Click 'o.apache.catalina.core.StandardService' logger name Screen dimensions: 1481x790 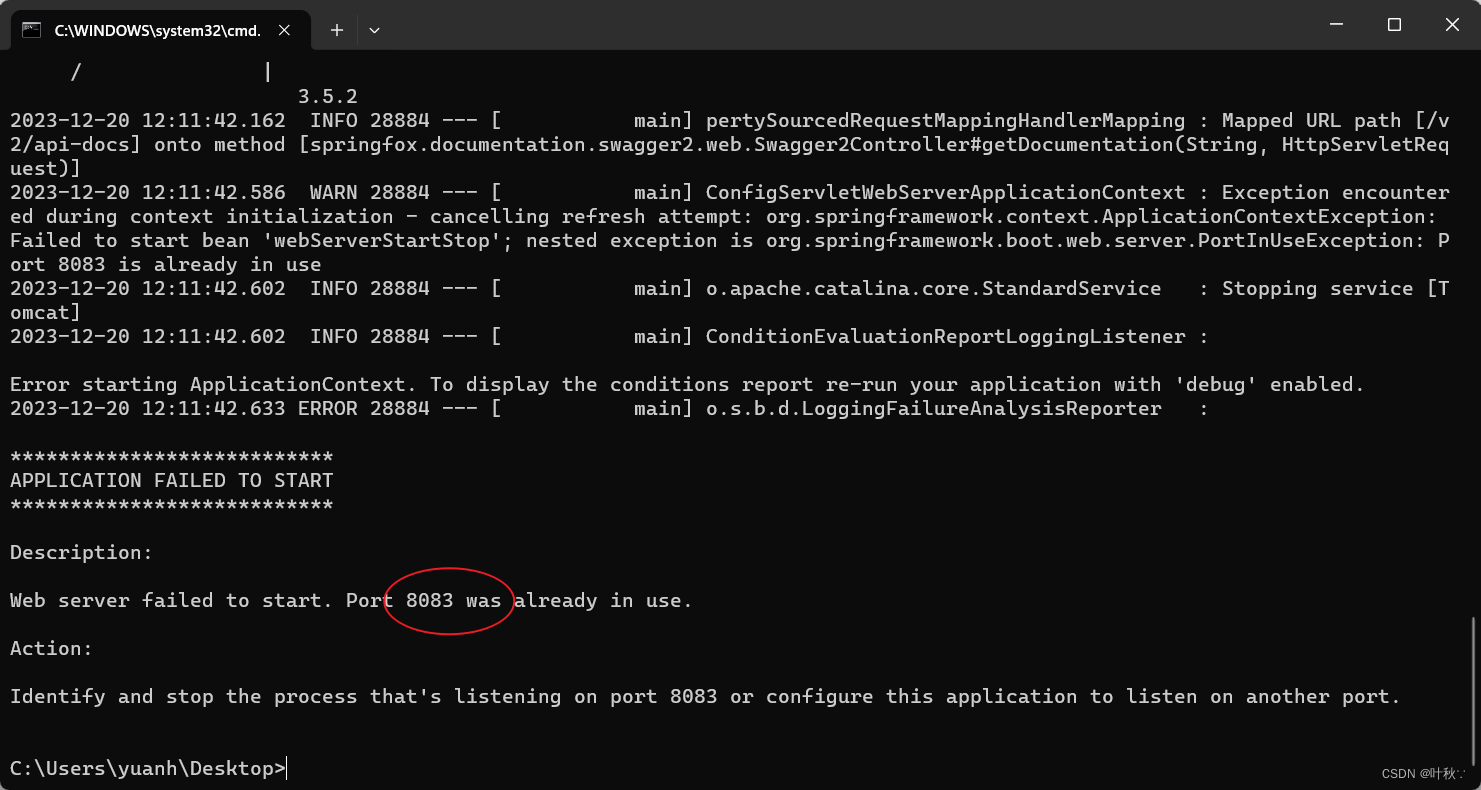pos(934,288)
